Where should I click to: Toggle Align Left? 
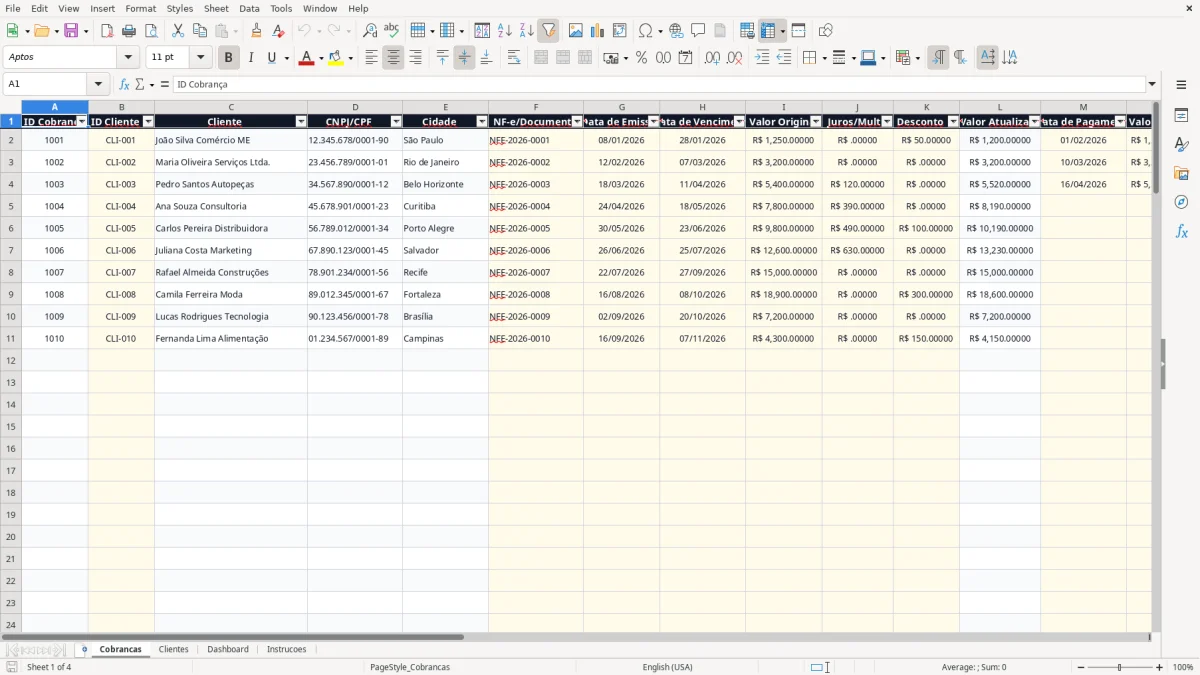coord(371,58)
